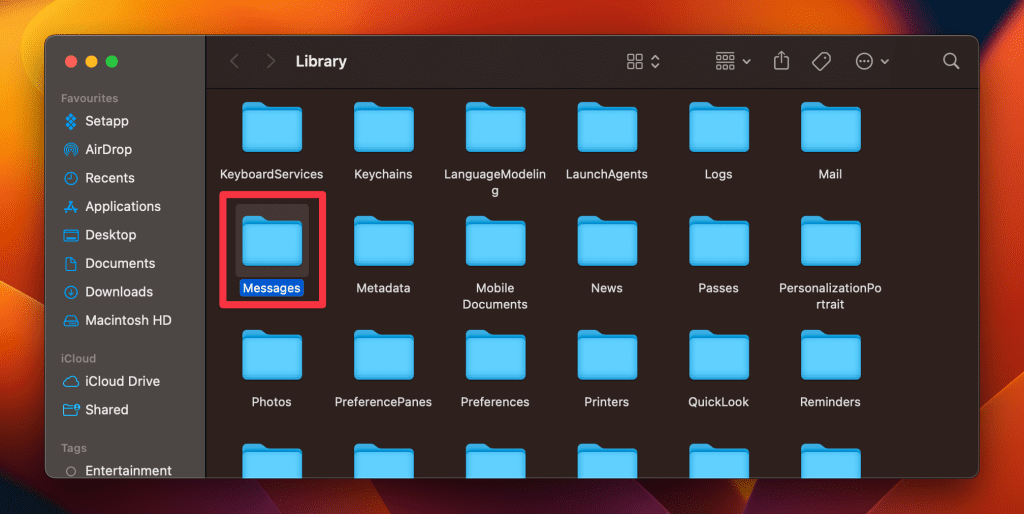Open the Passes folder

click(x=718, y=241)
